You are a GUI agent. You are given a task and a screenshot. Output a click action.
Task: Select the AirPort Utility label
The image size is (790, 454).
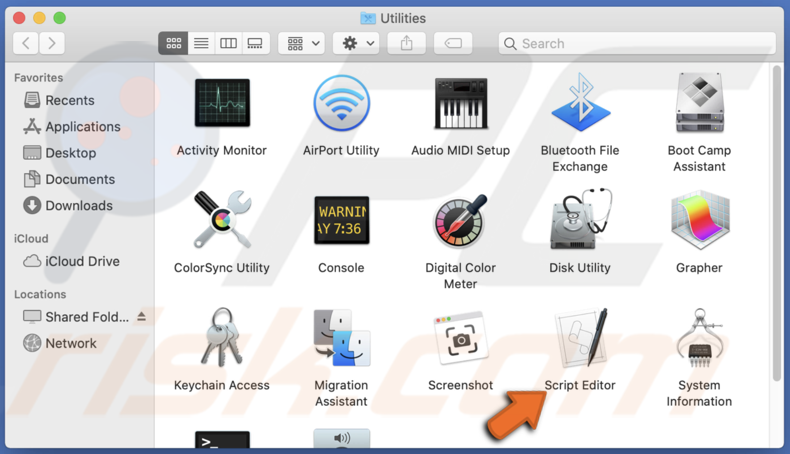pyautogui.click(x=341, y=150)
